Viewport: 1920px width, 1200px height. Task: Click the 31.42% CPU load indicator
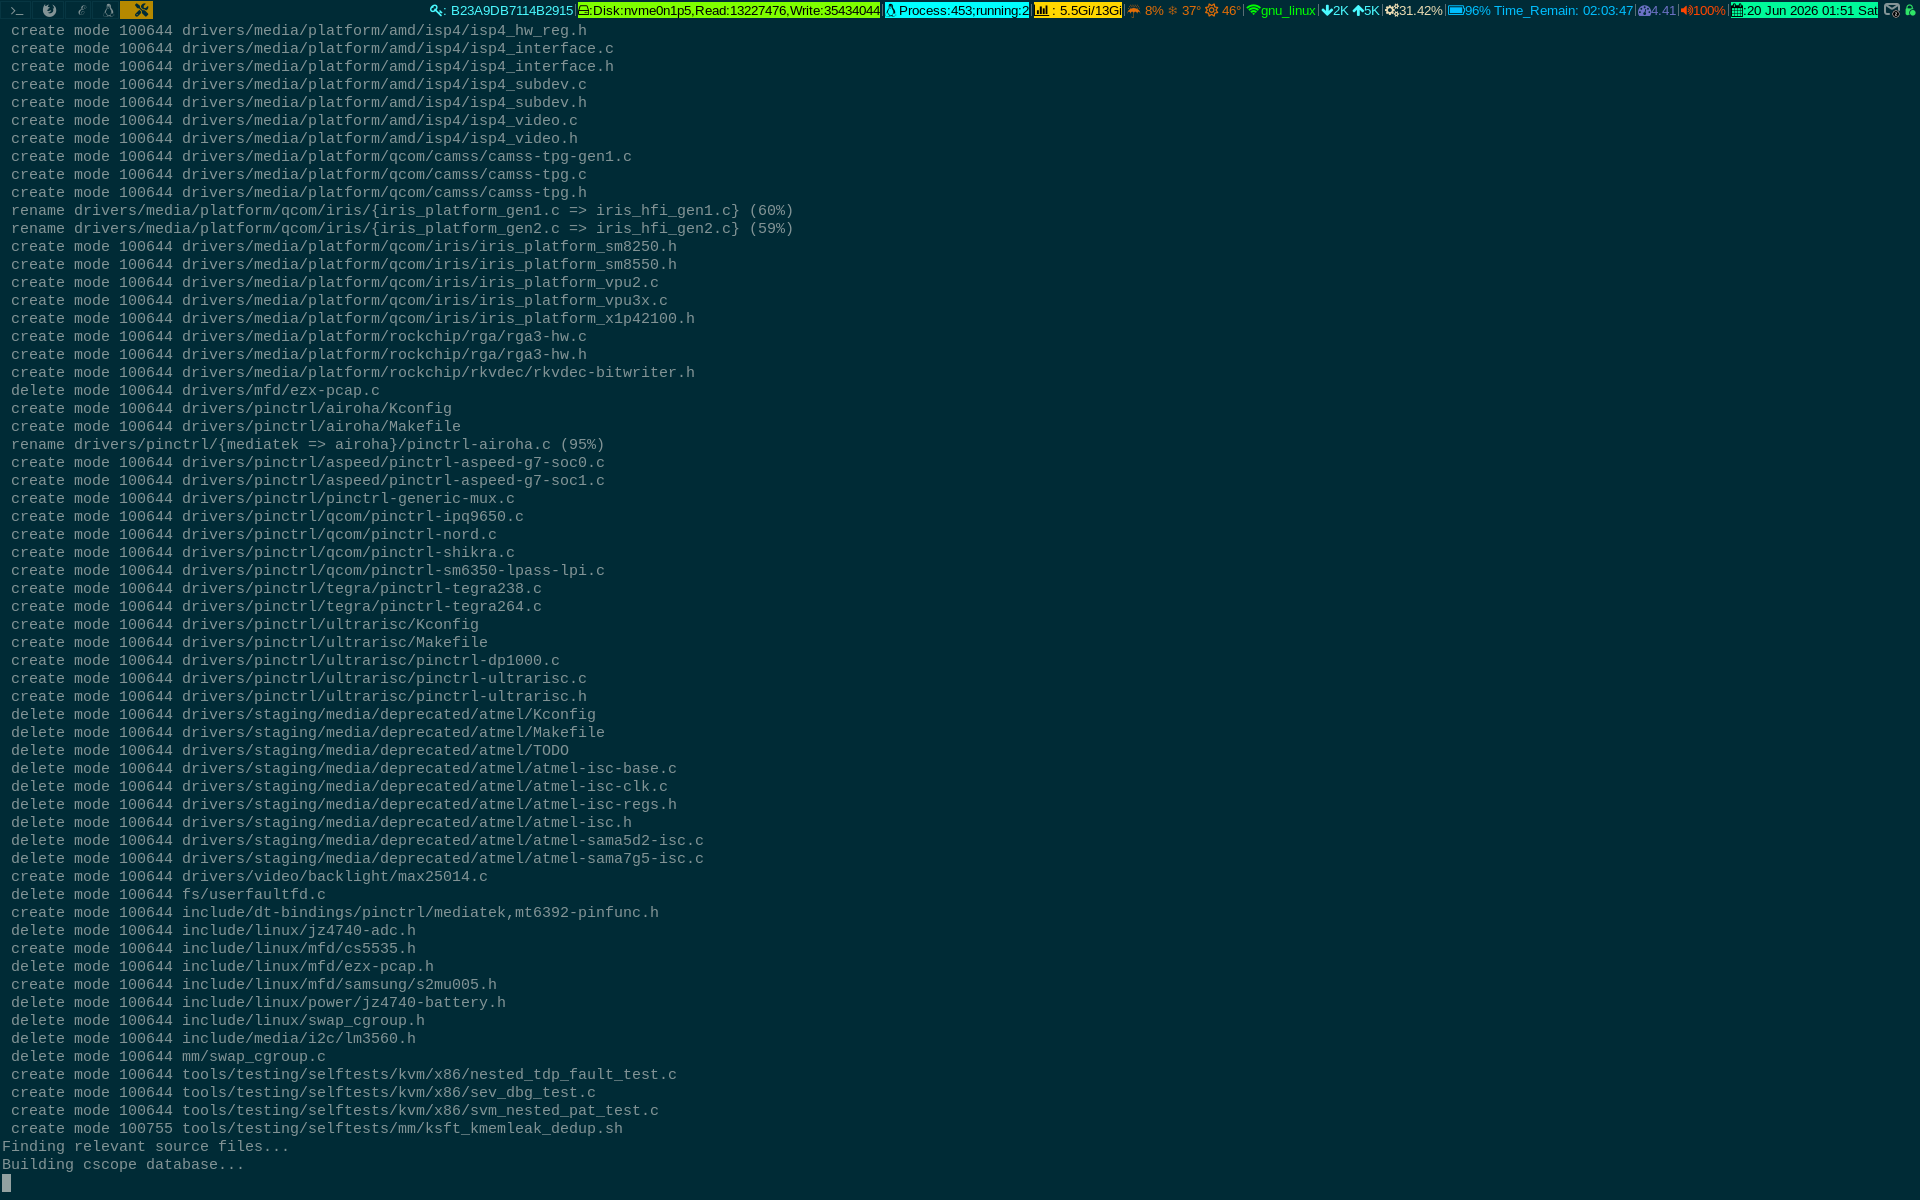pos(1413,10)
